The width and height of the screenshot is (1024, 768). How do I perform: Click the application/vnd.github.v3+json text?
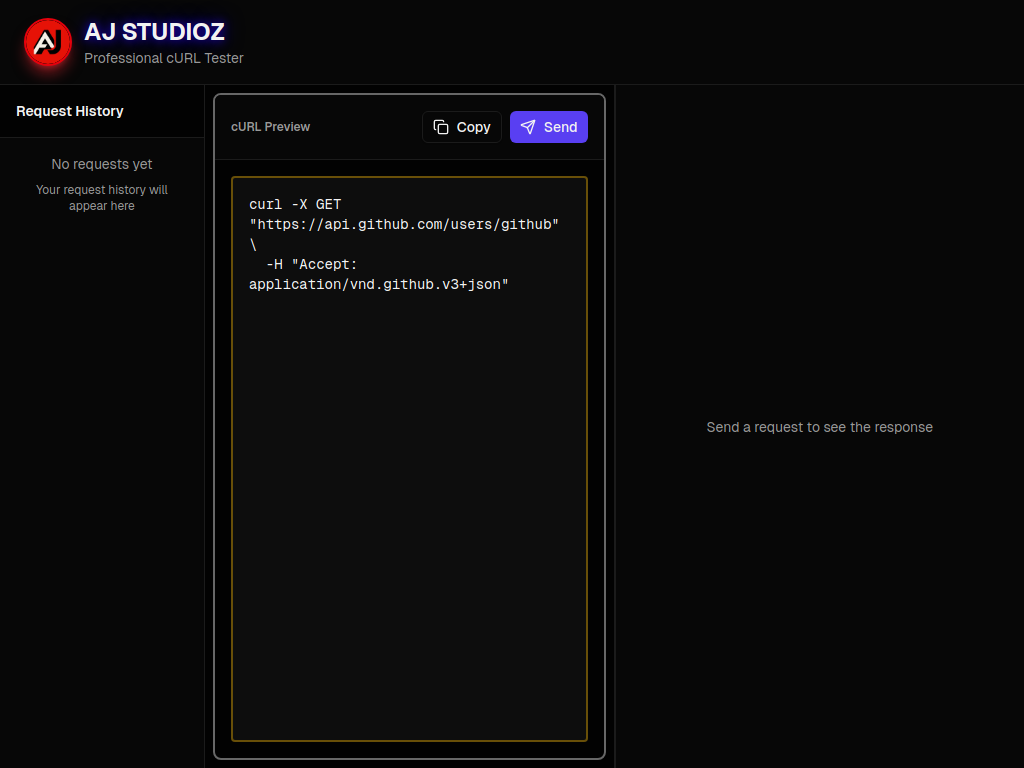pyautogui.click(x=379, y=284)
